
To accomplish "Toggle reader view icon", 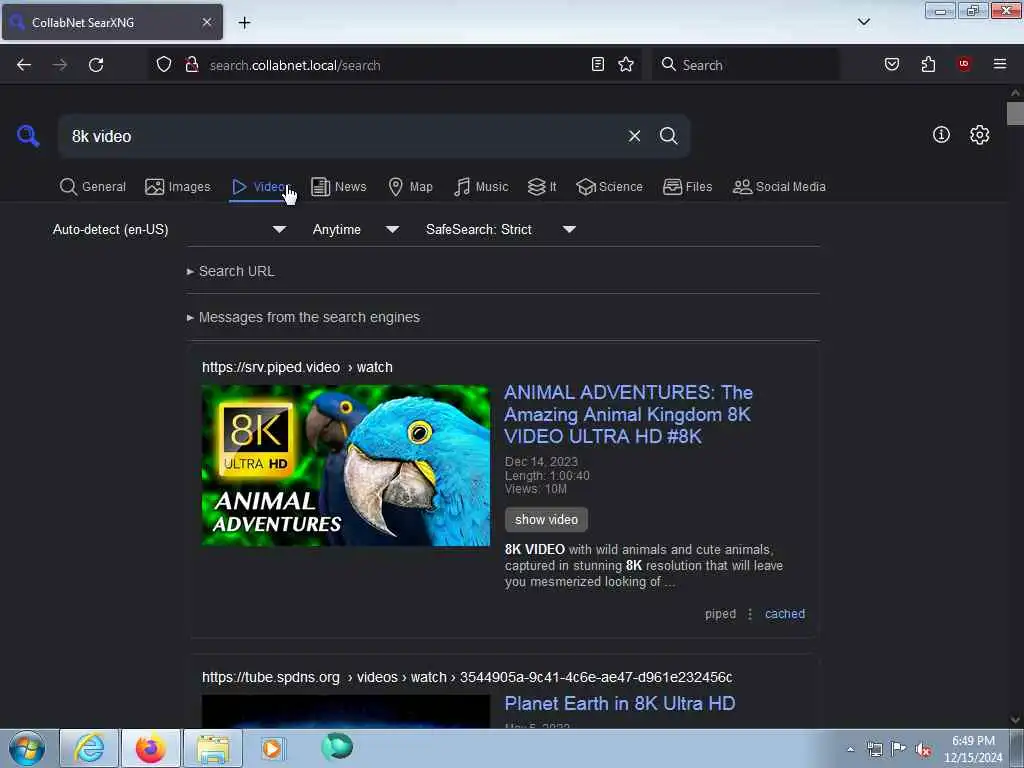I will [x=598, y=64].
